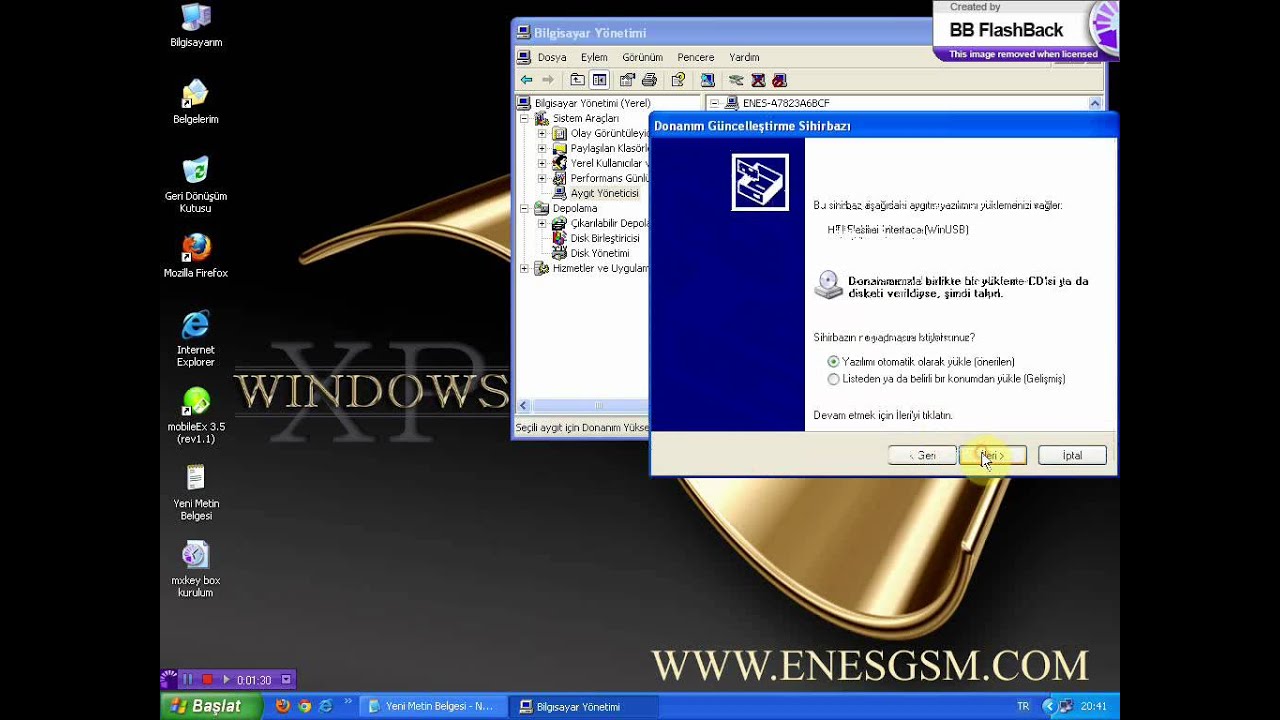Select Yeni Metin Belgesi desktop icon
Image resolution: width=1280 pixels, height=720 pixels.
coord(196,493)
